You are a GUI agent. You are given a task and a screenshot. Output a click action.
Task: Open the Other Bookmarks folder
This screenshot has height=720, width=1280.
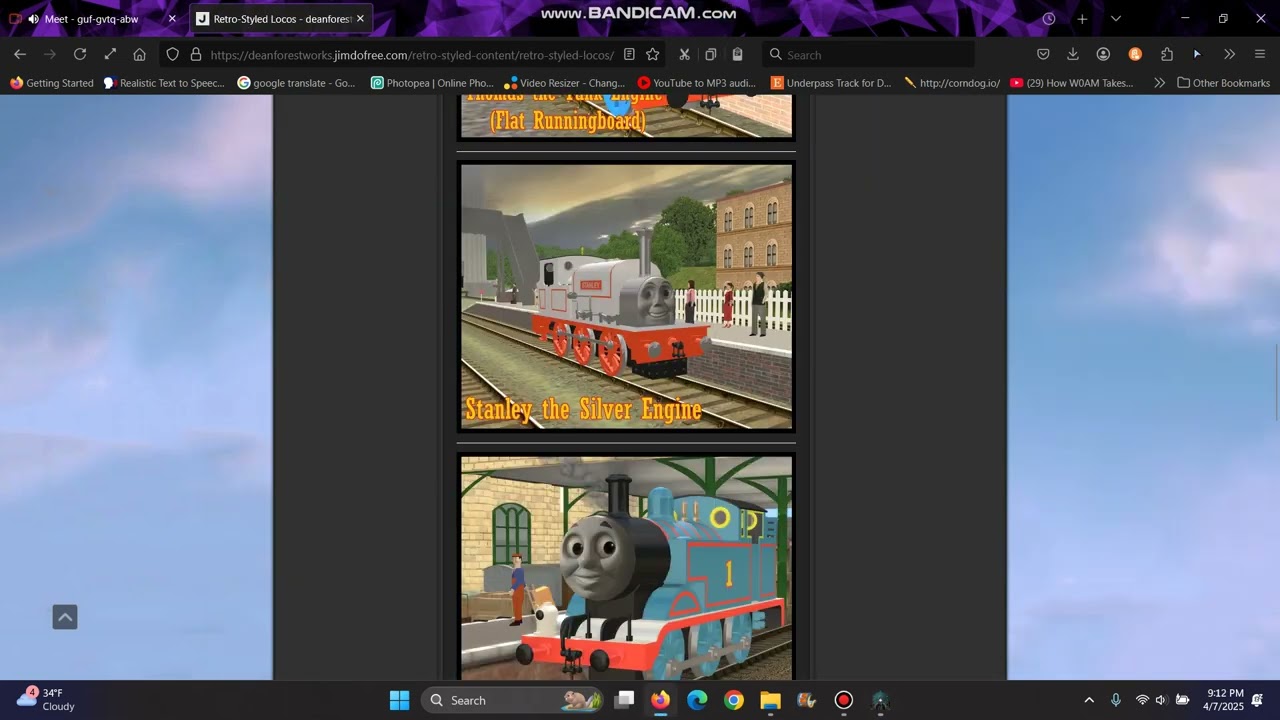(x=1224, y=83)
